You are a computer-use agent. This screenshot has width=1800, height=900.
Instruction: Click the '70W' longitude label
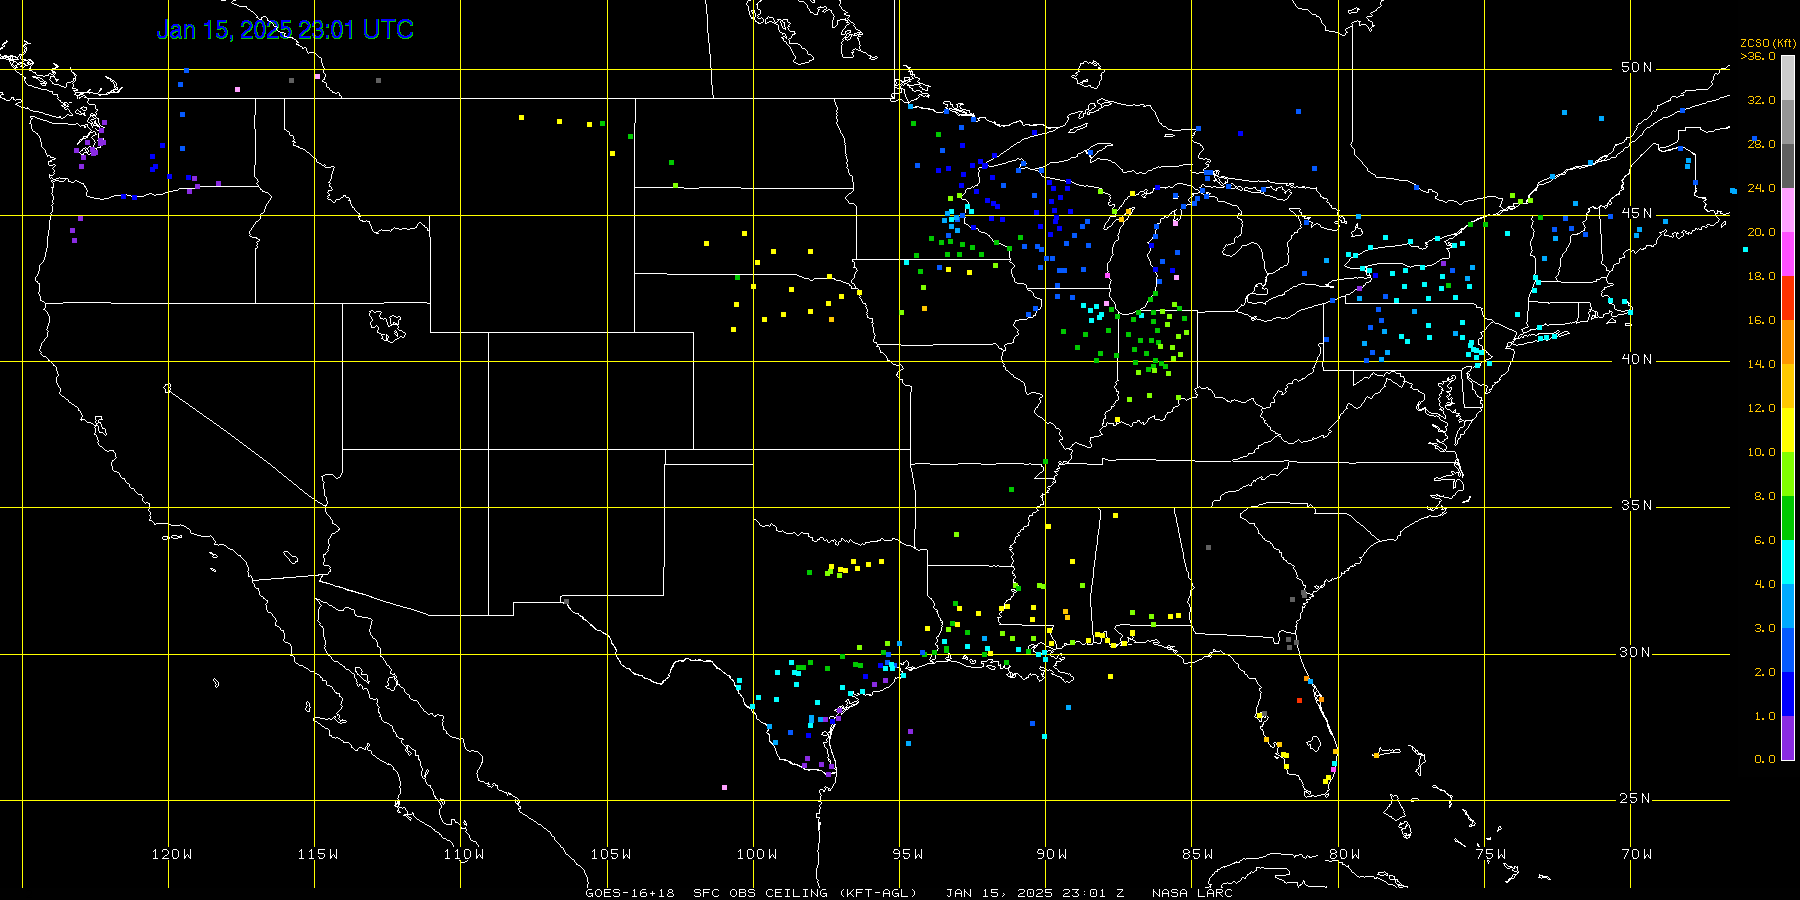(1637, 854)
